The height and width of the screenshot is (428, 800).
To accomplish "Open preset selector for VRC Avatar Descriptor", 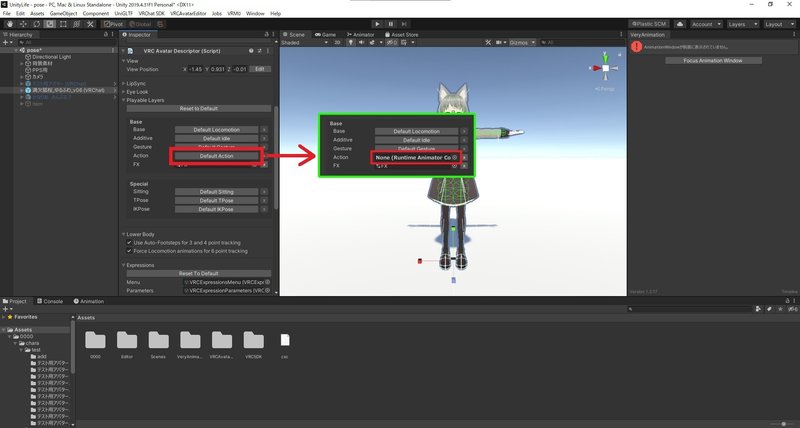I will click(259, 51).
